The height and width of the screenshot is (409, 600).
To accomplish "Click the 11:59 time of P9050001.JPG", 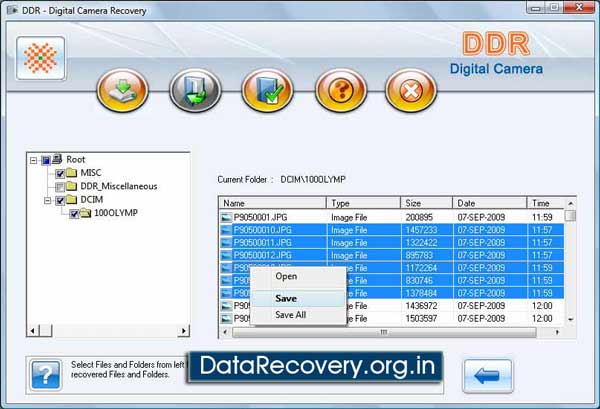I will click(x=542, y=217).
